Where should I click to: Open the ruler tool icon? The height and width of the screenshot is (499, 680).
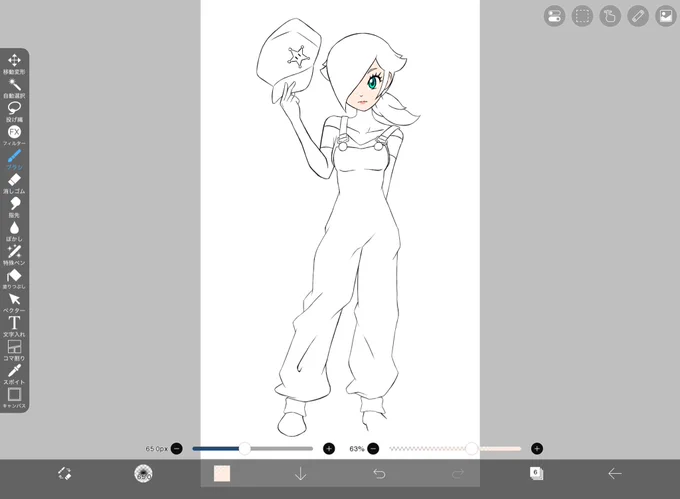638,16
